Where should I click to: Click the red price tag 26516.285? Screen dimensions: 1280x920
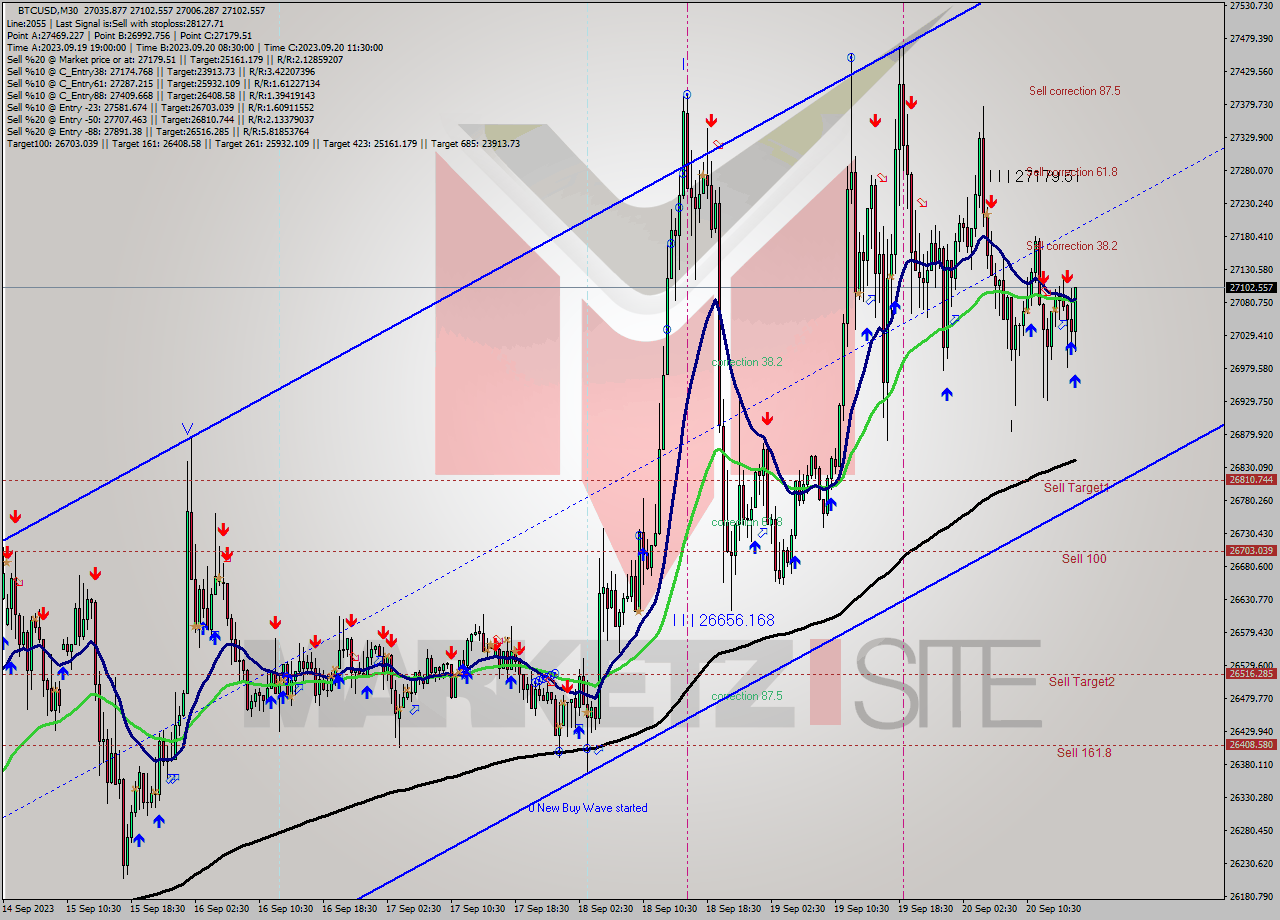[1251, 674]
